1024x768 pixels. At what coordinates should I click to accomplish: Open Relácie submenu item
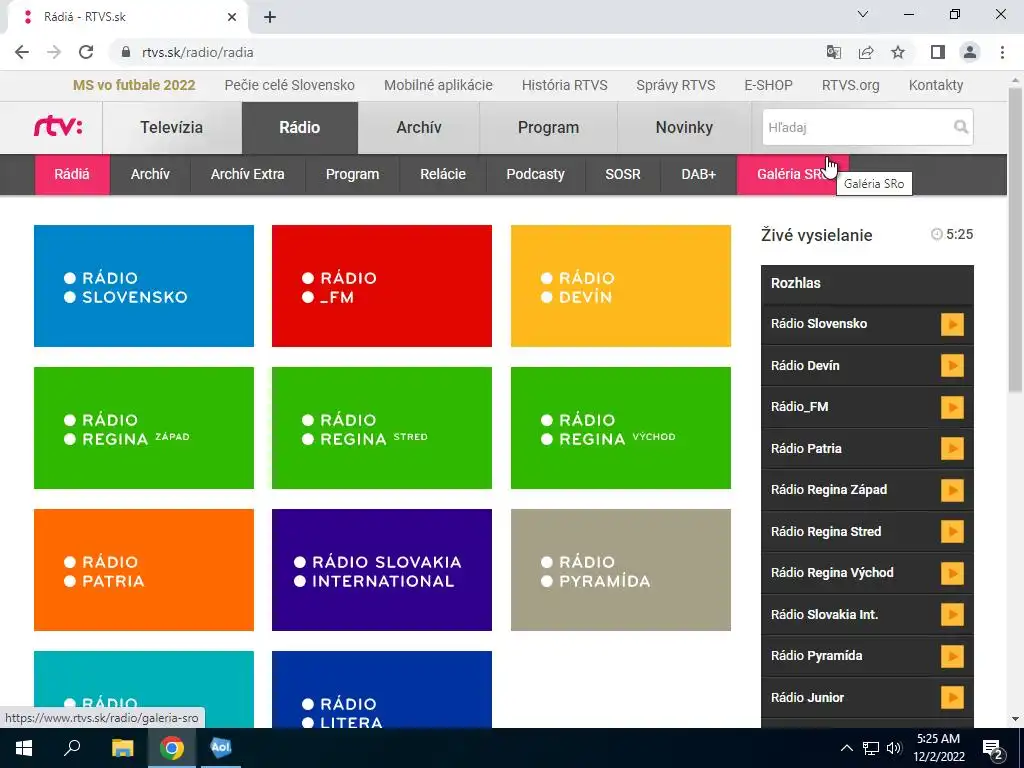(443, 174)
